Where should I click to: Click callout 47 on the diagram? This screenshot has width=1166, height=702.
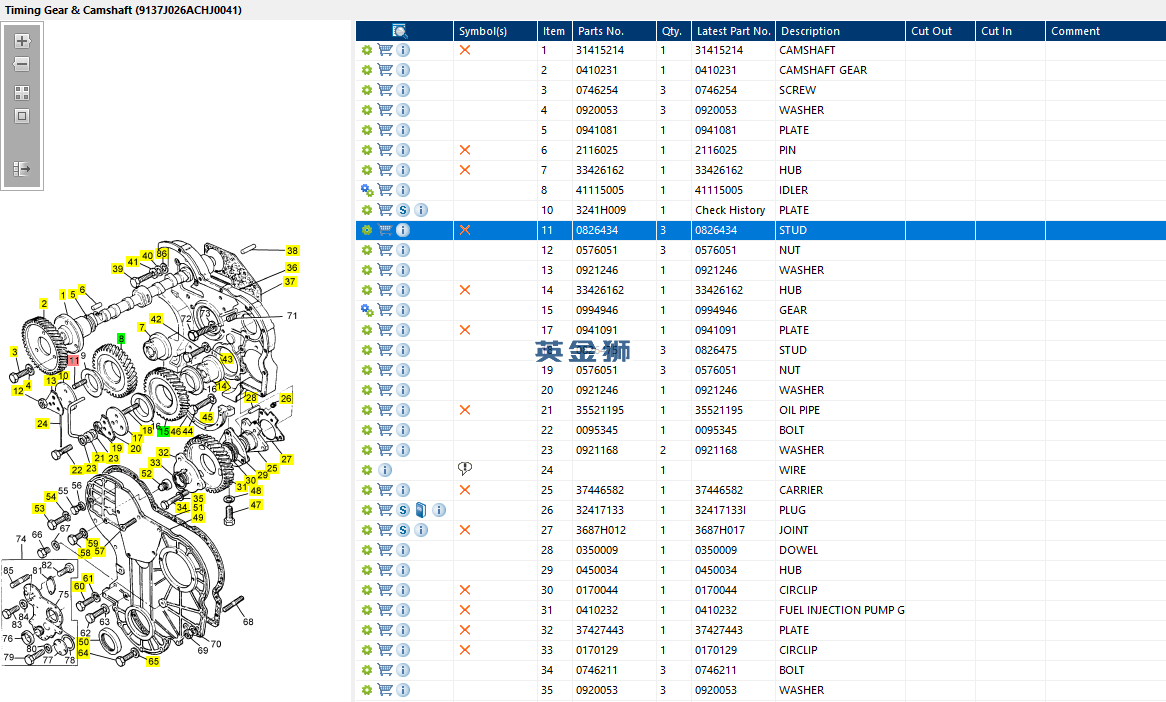[x=256, y=505]
